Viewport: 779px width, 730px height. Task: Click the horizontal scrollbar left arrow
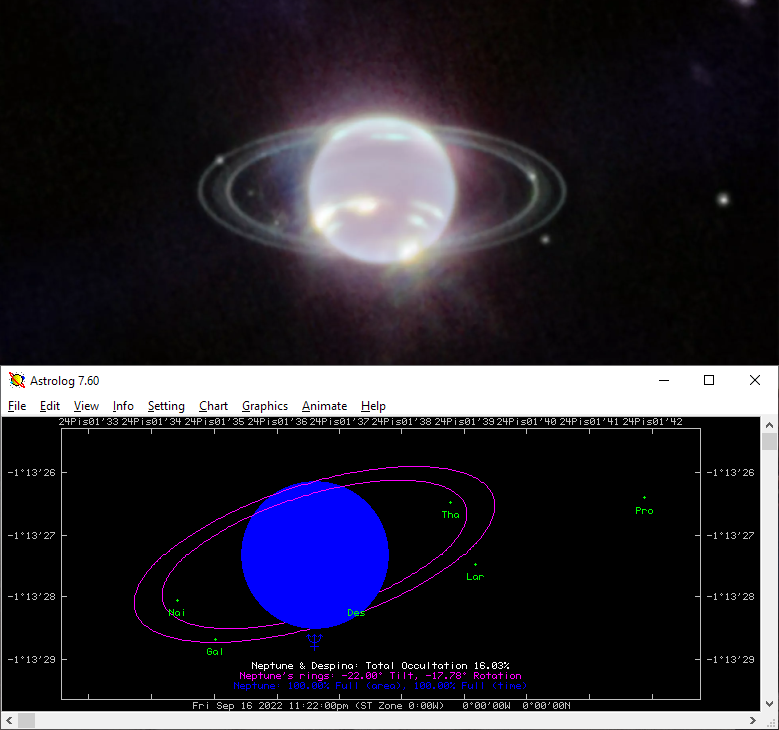pos(9,720)
